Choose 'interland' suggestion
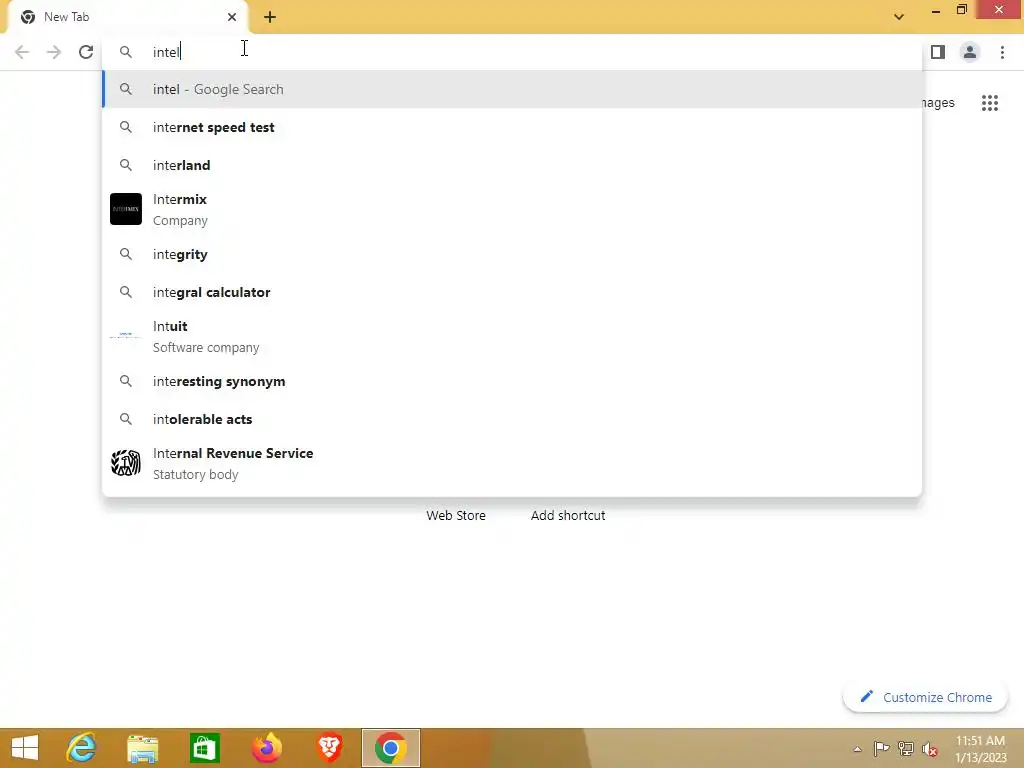Viewport: 1024px width, 768px height. [x=512, y=165]
